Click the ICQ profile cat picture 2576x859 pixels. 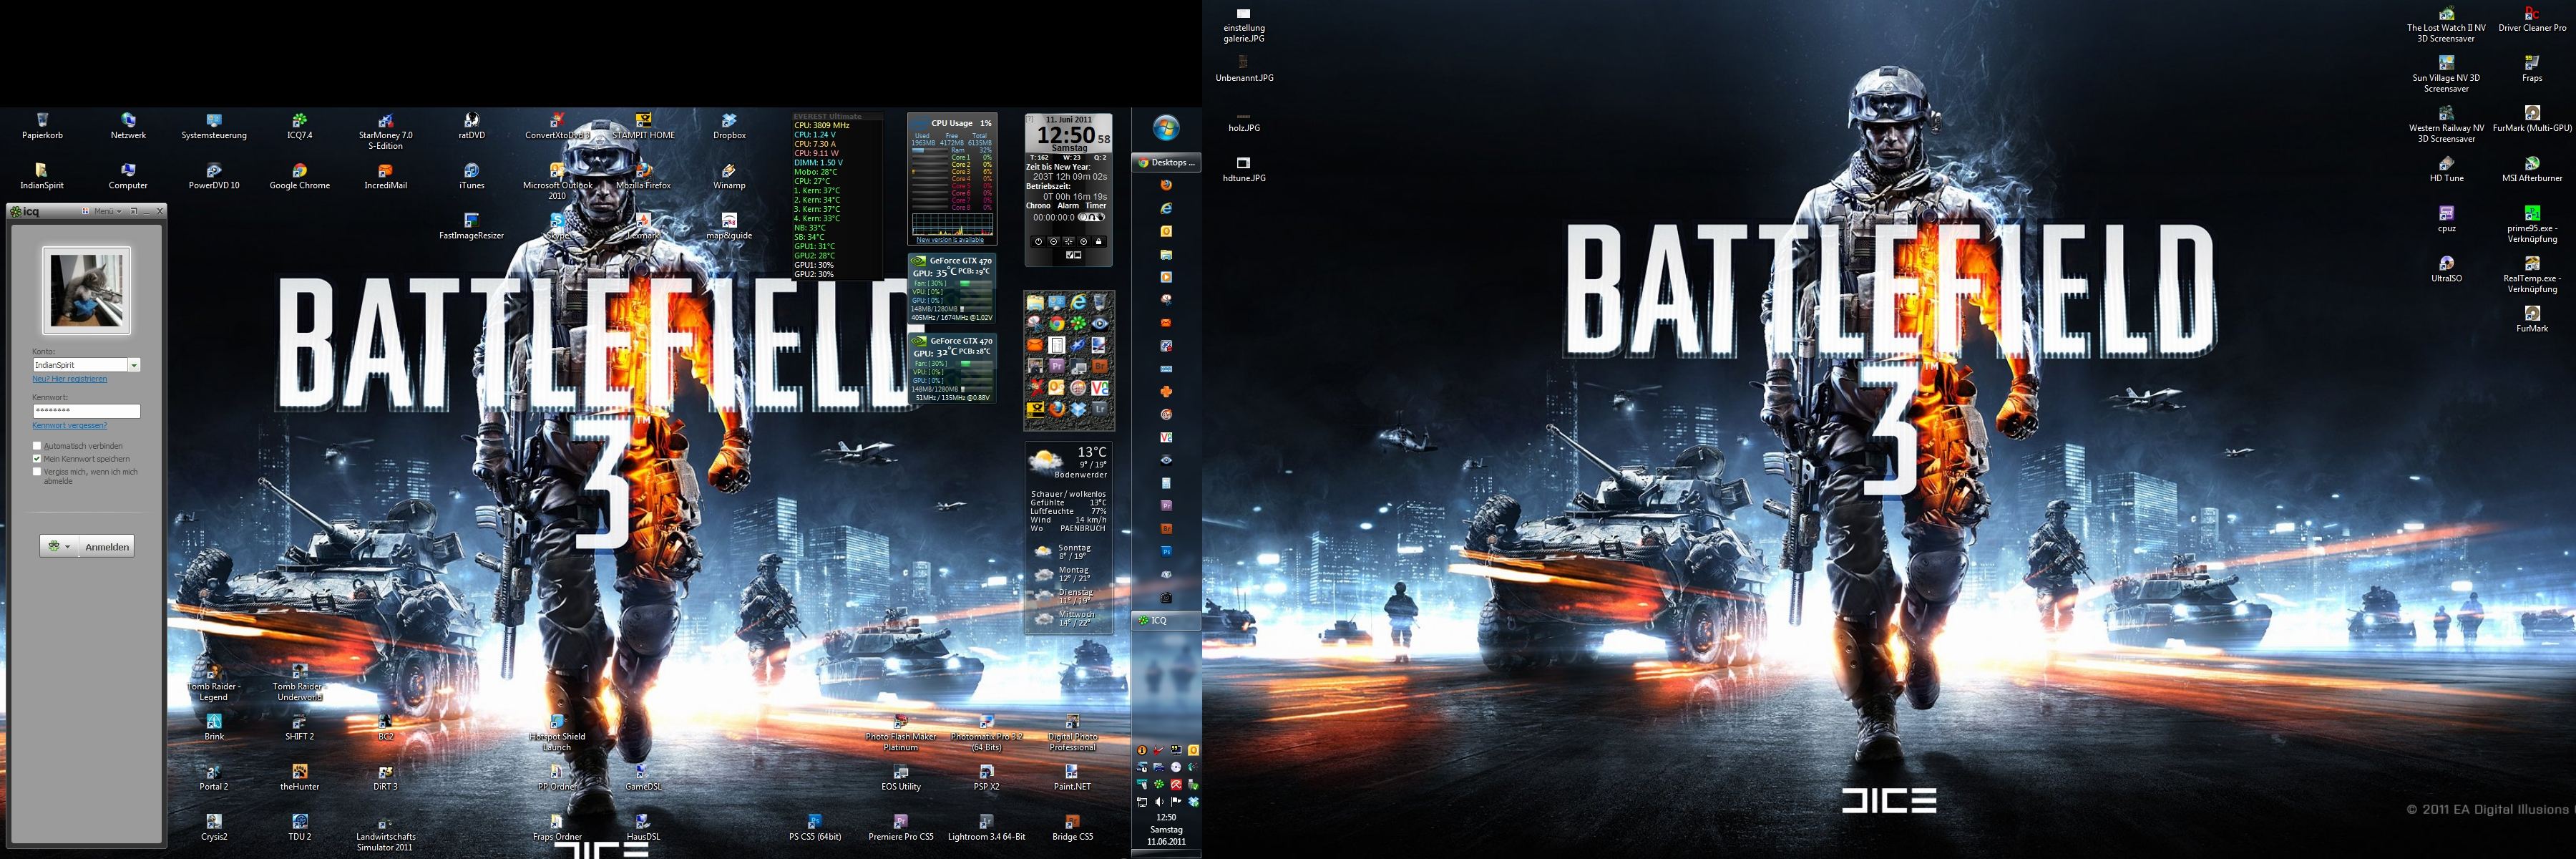(x=86, y=290)
